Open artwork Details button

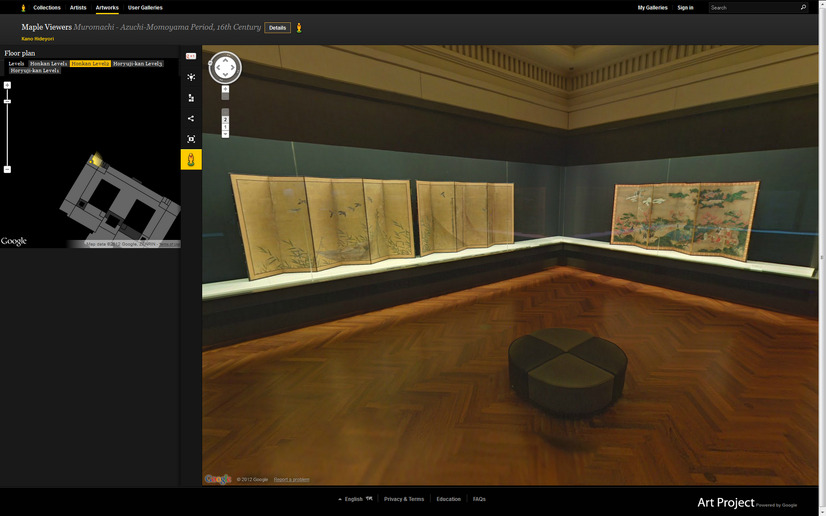(x=278, y=28)
